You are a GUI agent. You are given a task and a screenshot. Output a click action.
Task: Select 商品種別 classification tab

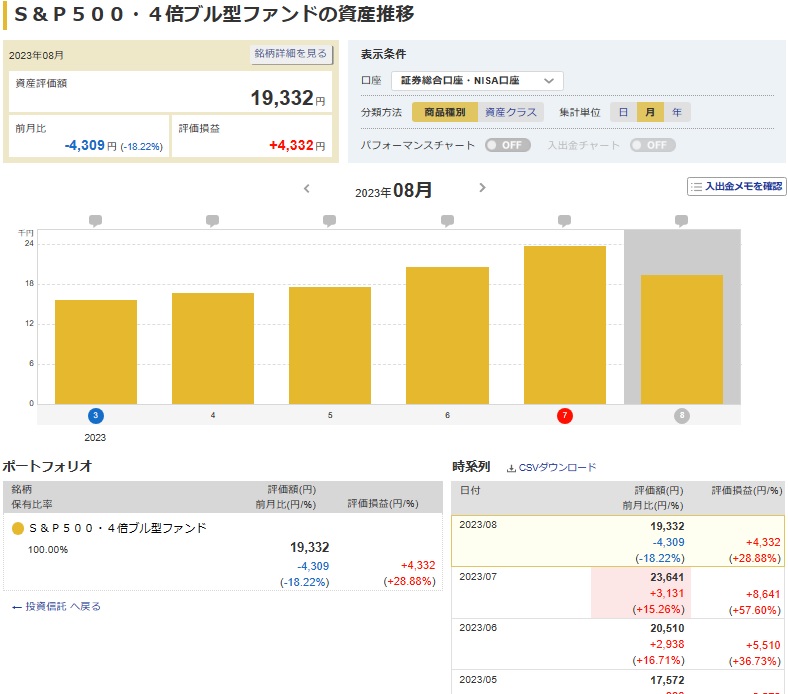click(x=445, y=112)
